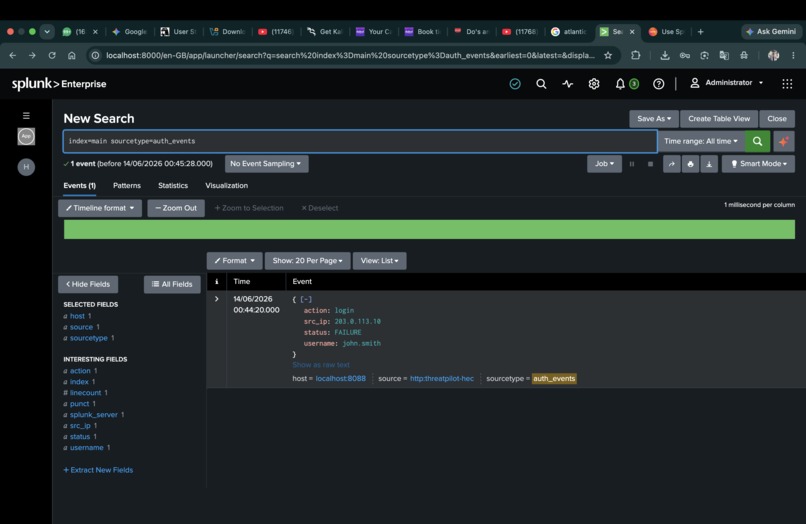
Task: Open the AI assistant sparkle button
Action: (x=783, y=141)
